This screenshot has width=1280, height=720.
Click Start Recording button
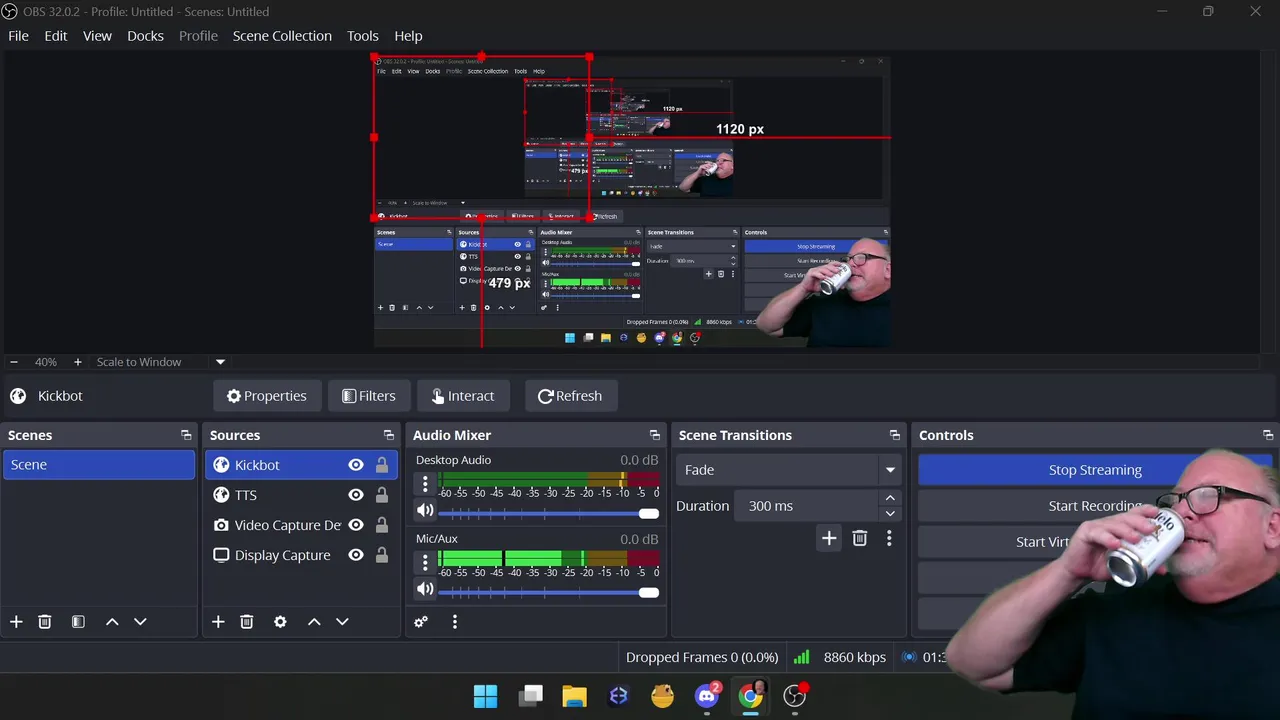(x=1095, y=506)
